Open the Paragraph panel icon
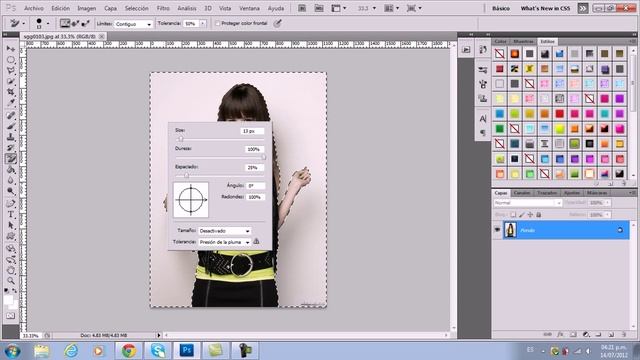This screenshot has height=360, width=640. tap(483, 133)
